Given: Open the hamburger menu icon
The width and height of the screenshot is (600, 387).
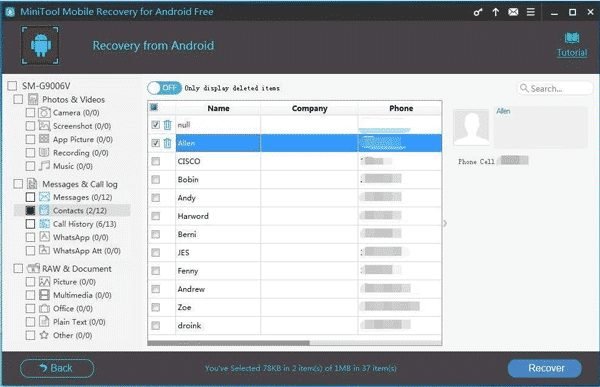Looking at the screenshot, I should pyautogui.click(x=531, y=12).
